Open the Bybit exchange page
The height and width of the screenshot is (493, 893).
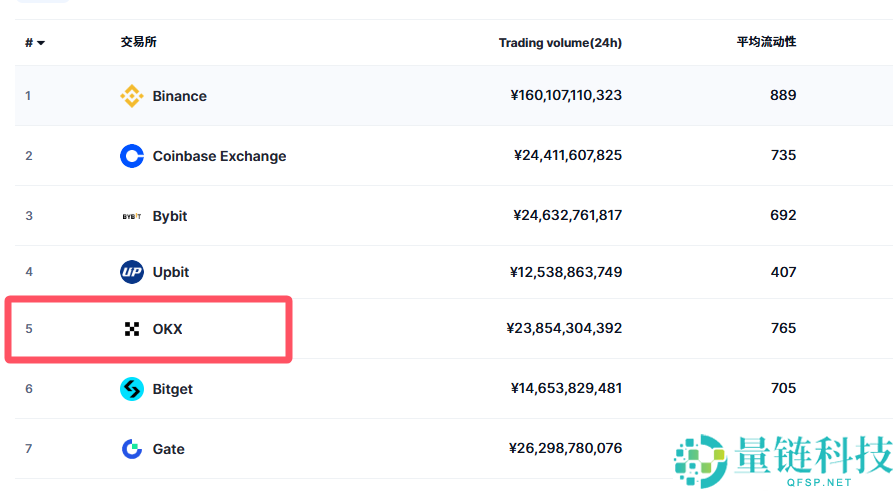[x=170, y=216]
